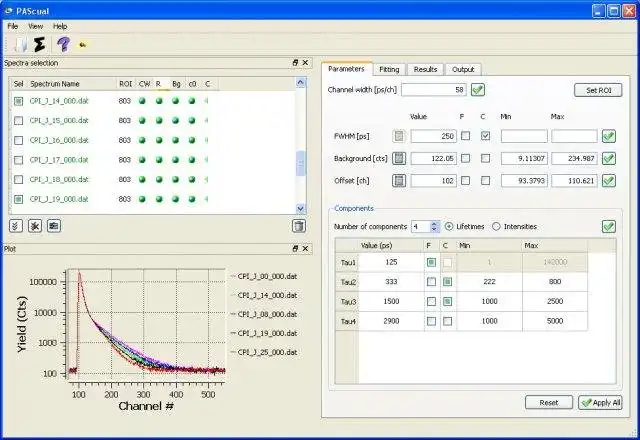Image resolution: width=640 pixels, height=440 pixels.
Task: Check selection box for CPI_J_15_000.dat
Action: coord(18,120)
